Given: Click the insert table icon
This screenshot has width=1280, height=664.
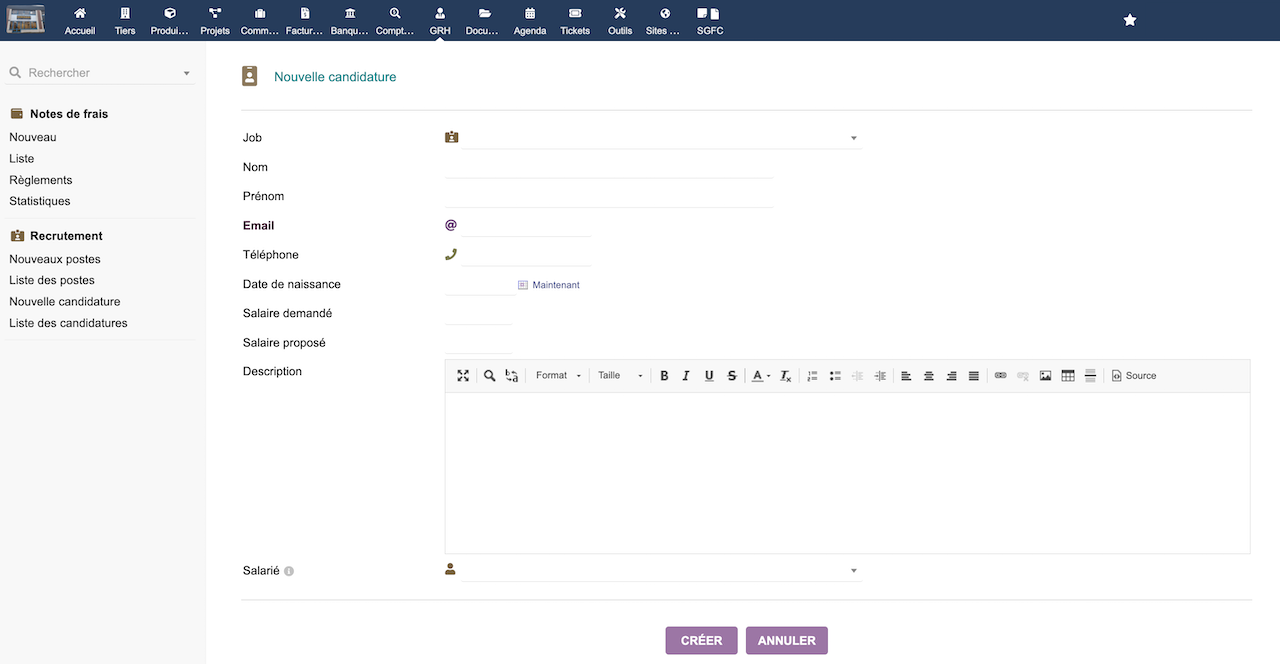Looking at the screenshot, I should (x=1068, y=376).
